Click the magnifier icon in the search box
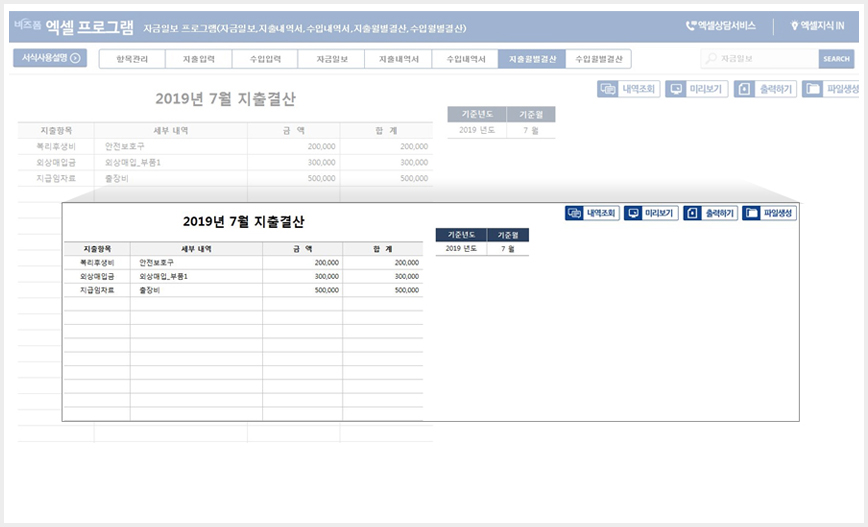Image resolution: width=868 pixels, height=527 pixels. (x=711, y=58)
